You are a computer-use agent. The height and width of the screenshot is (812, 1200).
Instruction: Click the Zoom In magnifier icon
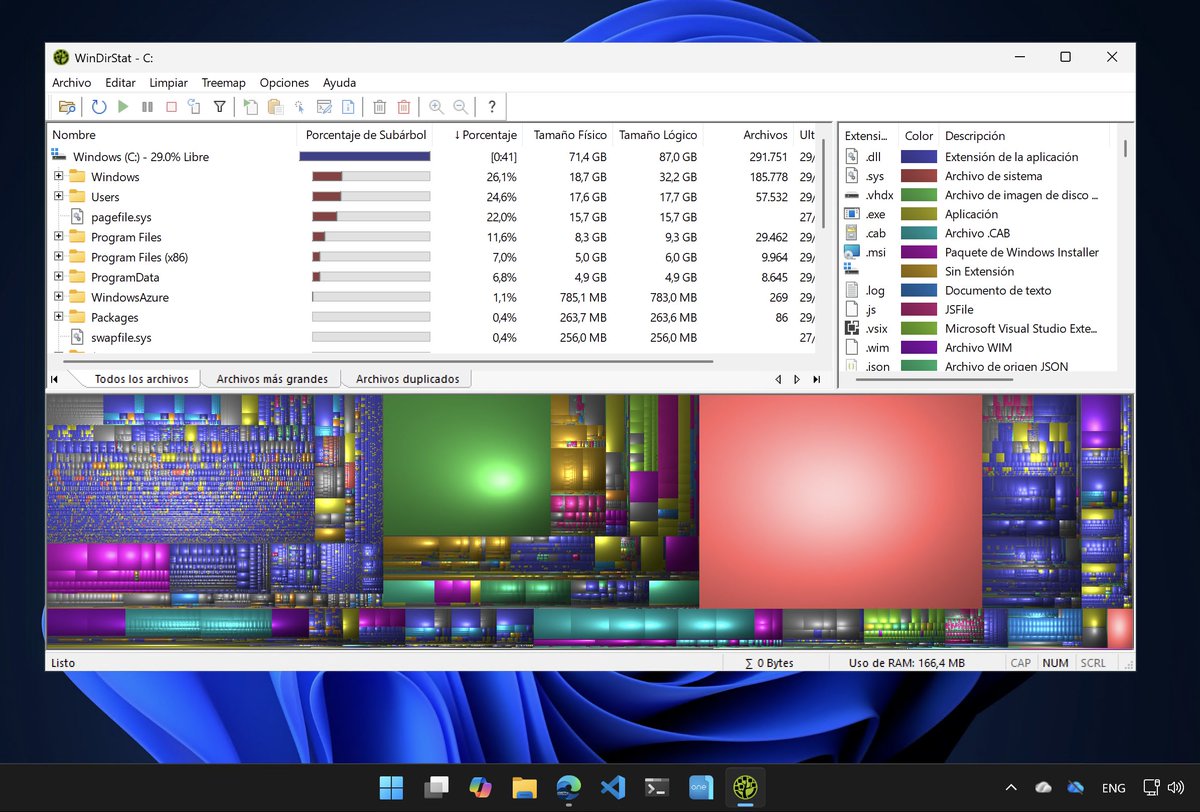point(436,107)
